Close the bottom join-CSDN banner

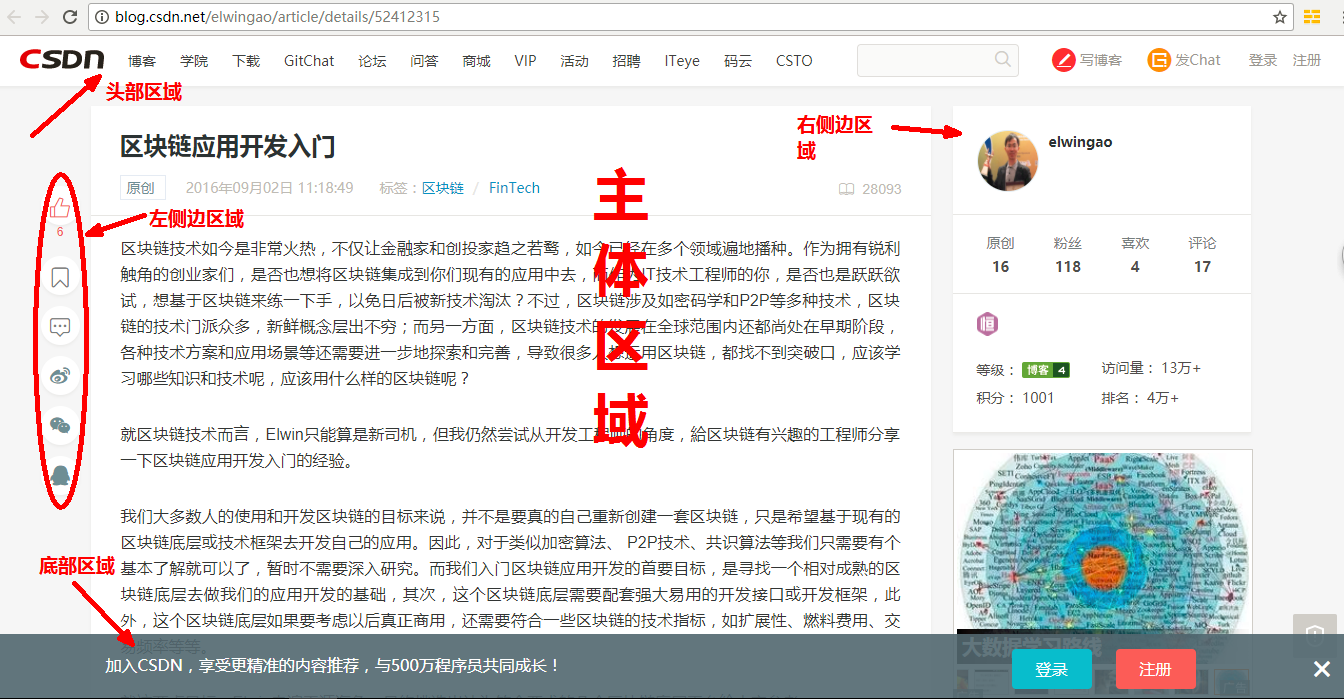[1321, 669]
